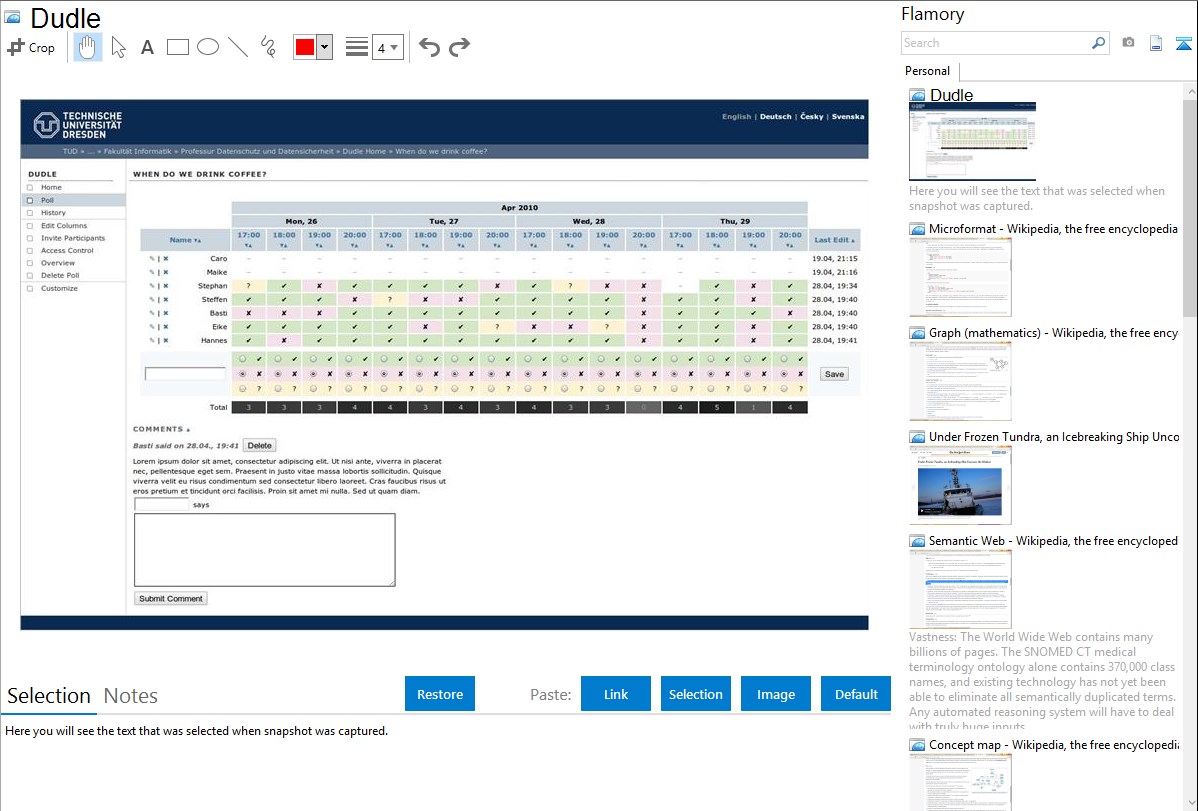Viewport: 1198px width, 811px height.
Task: Open the red color dropdown arrow
Action: [x=325, y=47]
